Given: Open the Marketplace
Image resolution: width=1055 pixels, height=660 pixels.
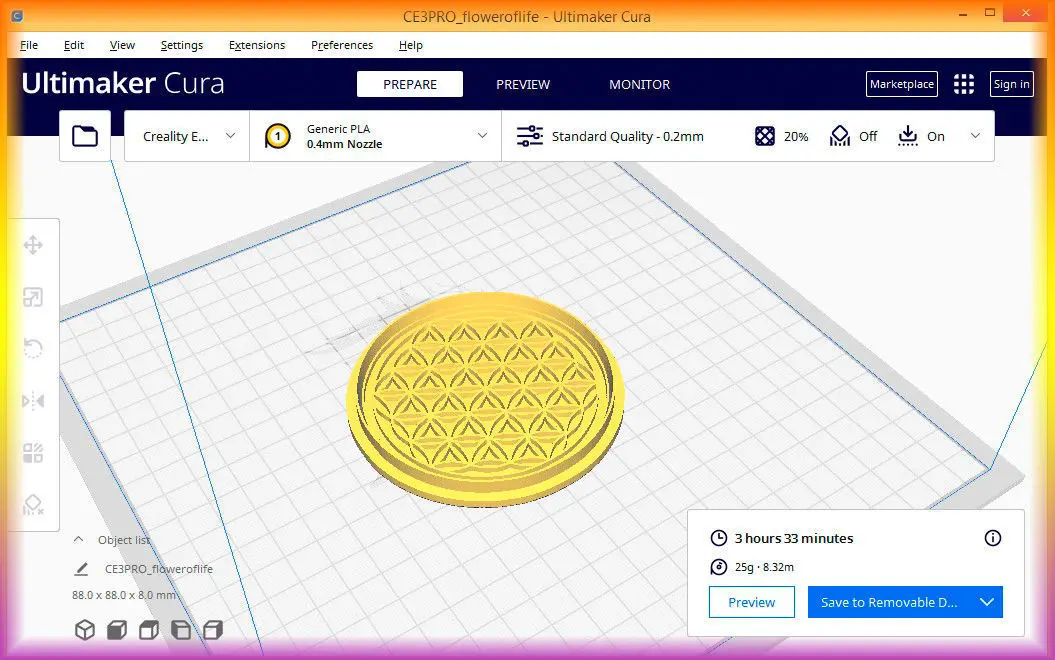Looking at the screenshot, I should 902,84.
